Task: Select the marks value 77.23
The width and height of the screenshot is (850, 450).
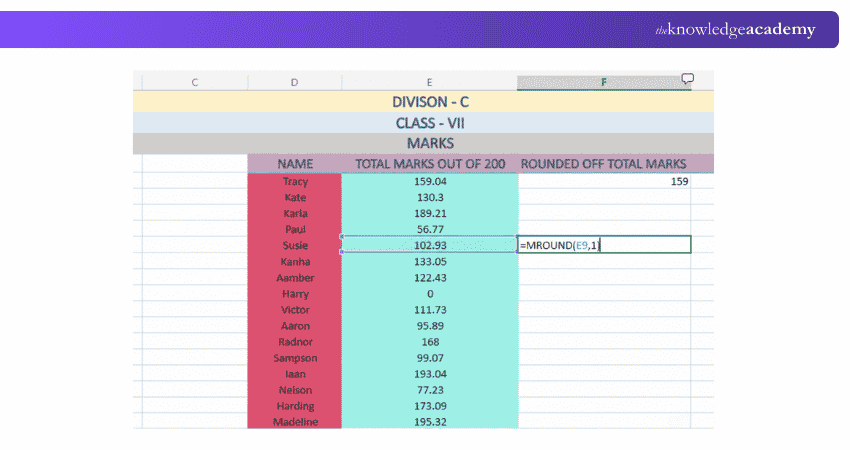Action: (x=430, y=390)
